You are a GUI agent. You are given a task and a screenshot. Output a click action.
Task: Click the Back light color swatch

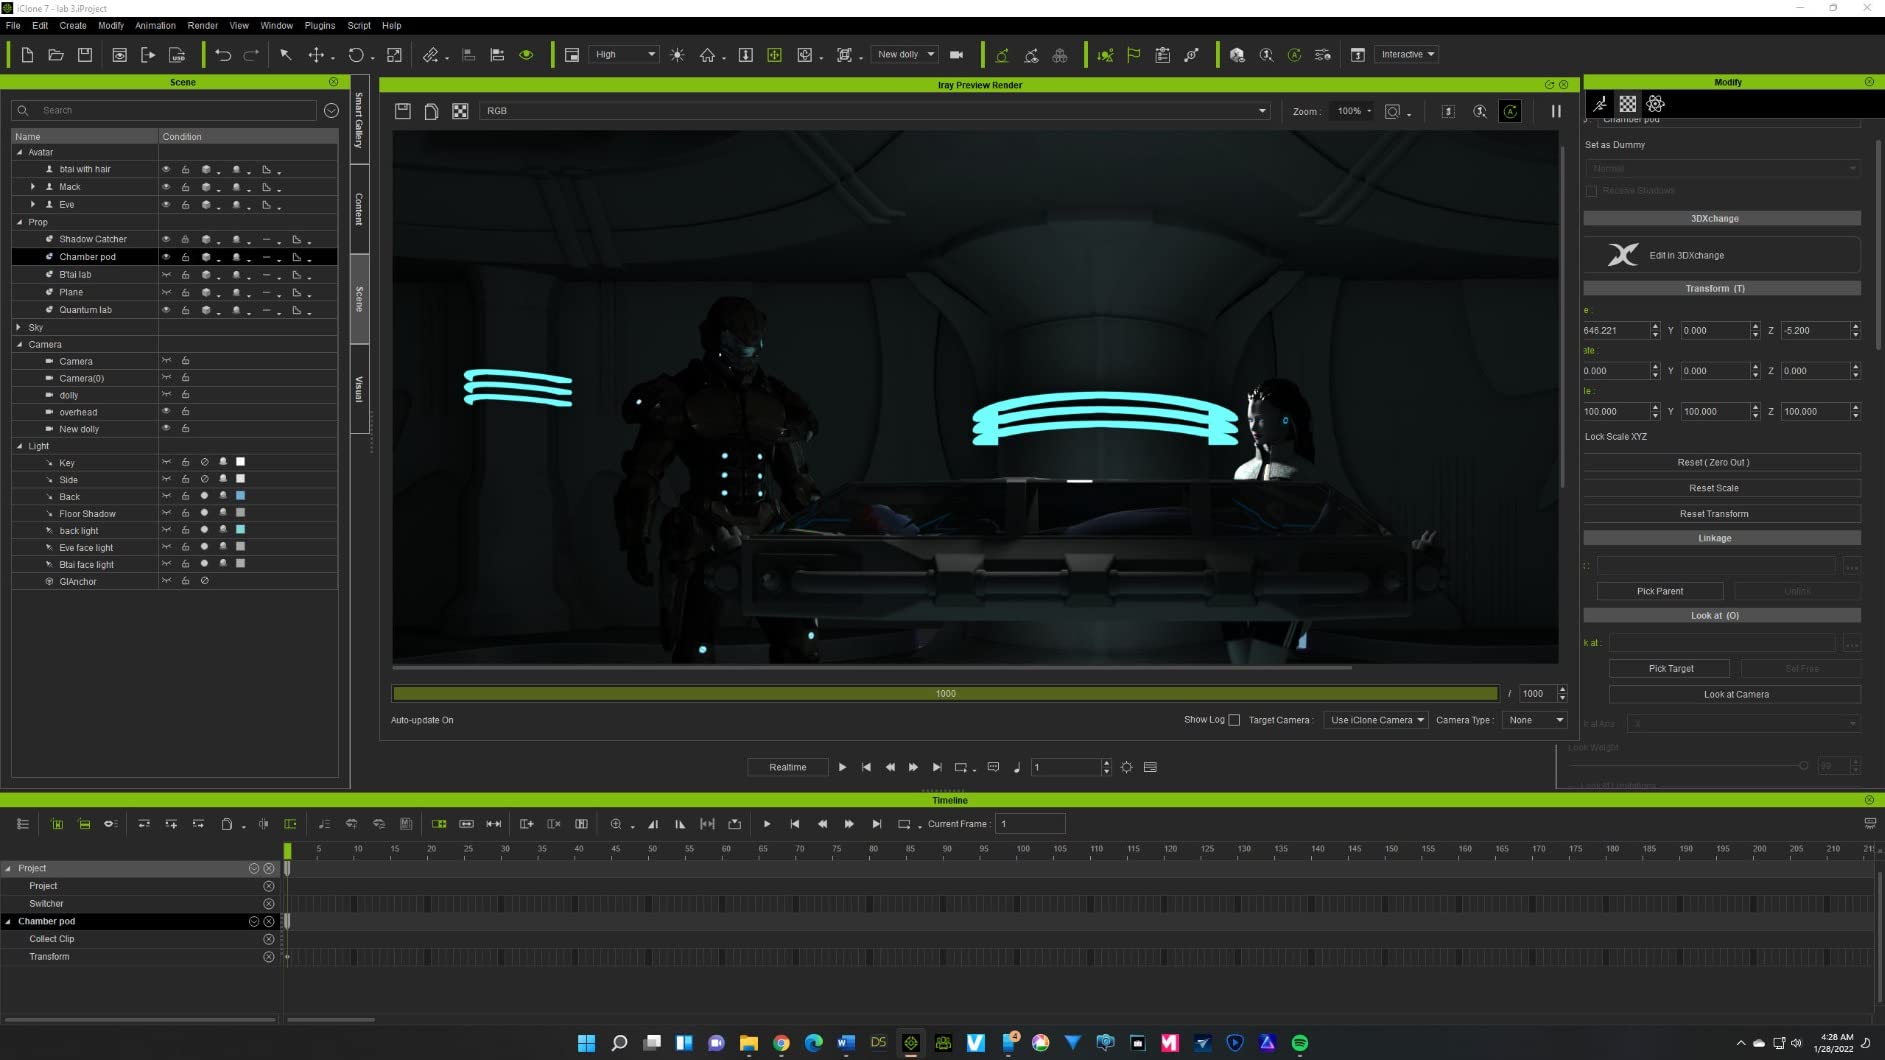pos(240,496)
